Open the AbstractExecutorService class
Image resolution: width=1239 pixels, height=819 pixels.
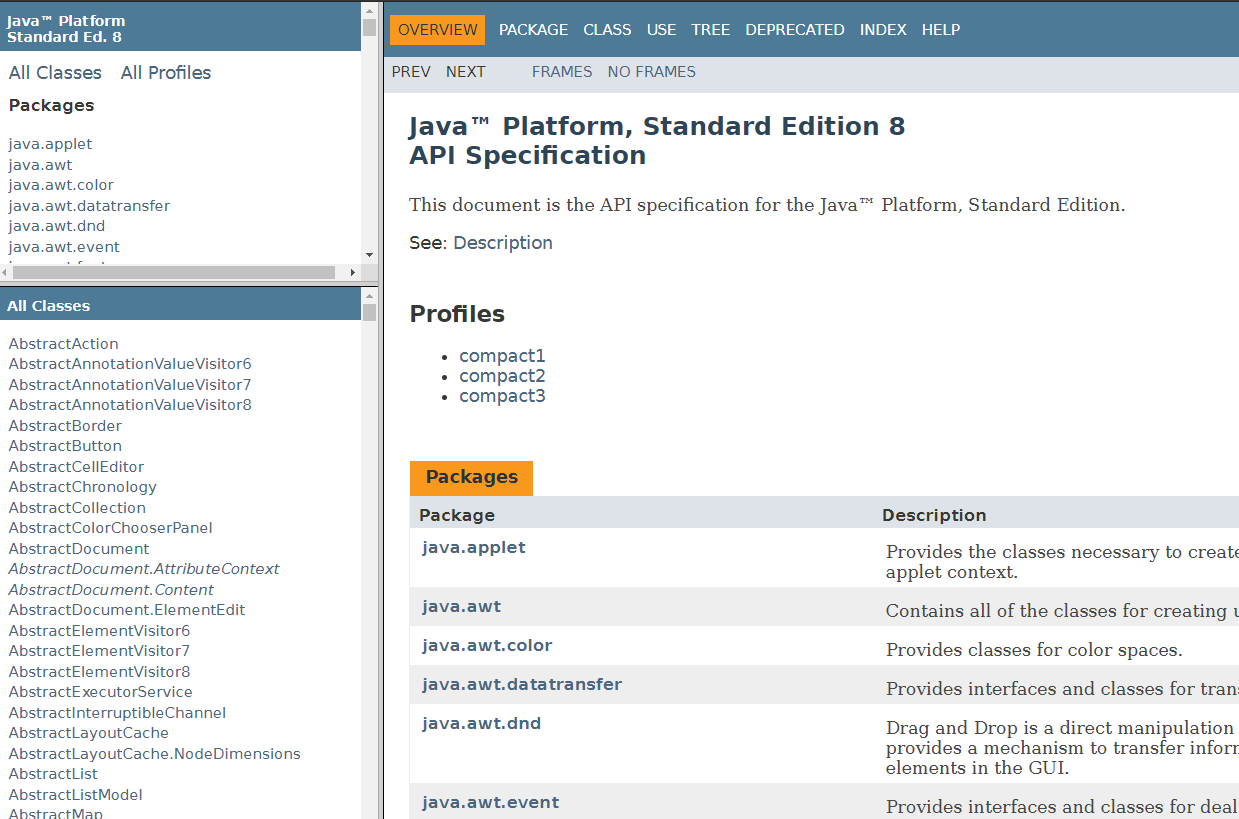[100, 692]
